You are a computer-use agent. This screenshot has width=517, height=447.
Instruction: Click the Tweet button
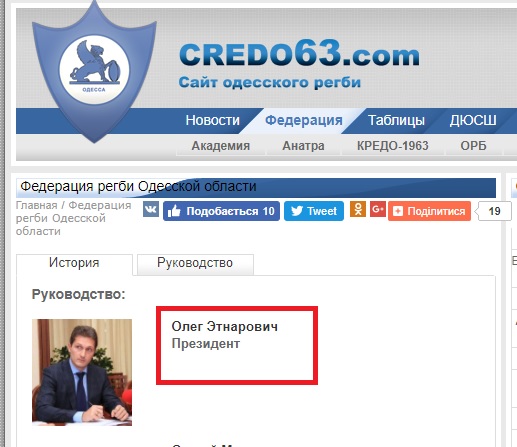pyautogui.click(x=314, y=211)
